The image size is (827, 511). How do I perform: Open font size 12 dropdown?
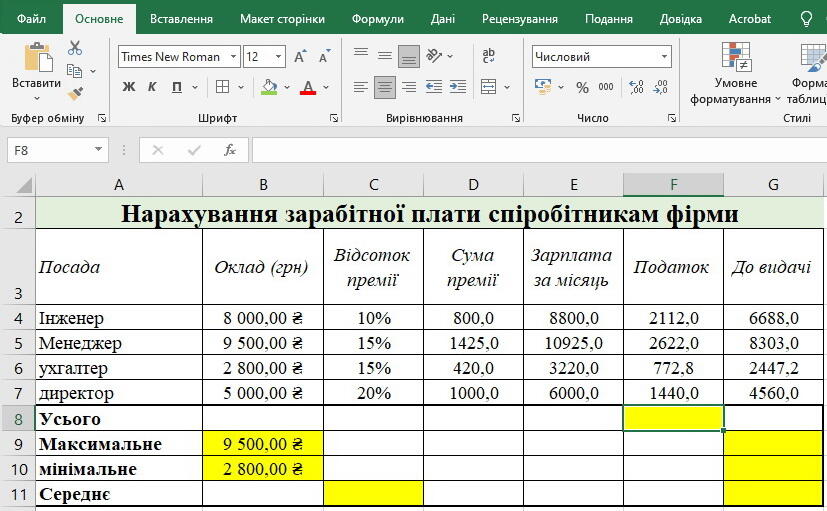click(x=278, y=56)
